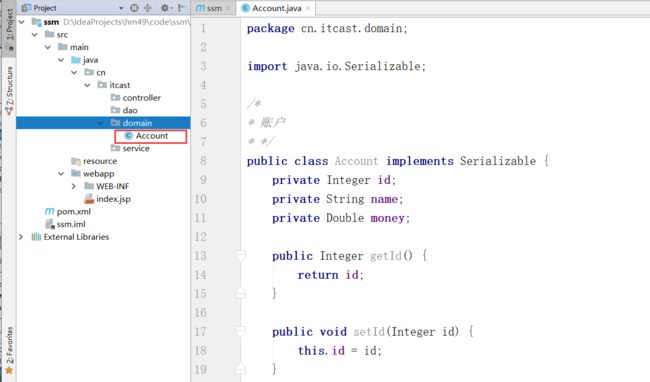Select the Account.java editor tab
This screenshot has width=650, height=382.
(x=276, y=8)
